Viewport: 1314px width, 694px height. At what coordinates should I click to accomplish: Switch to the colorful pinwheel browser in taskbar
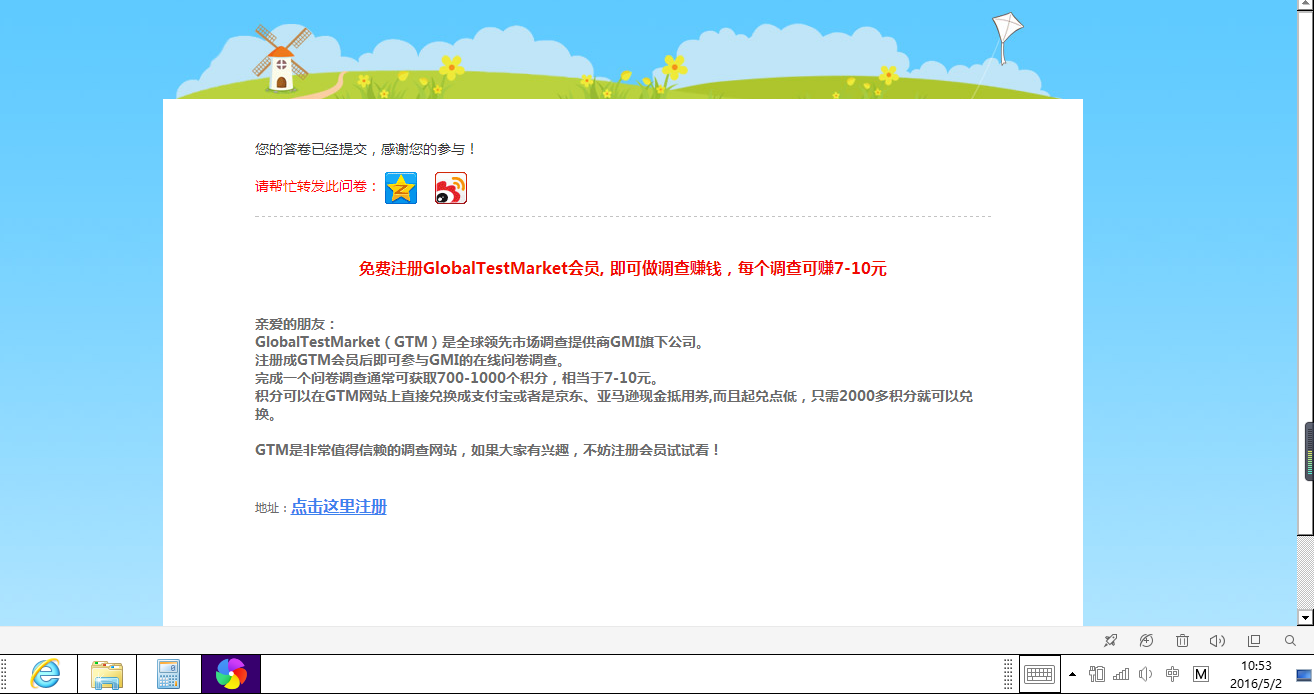[231, 674]
